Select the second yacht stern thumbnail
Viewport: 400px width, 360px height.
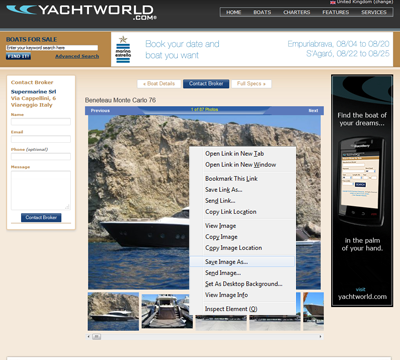tap(167, 311)
